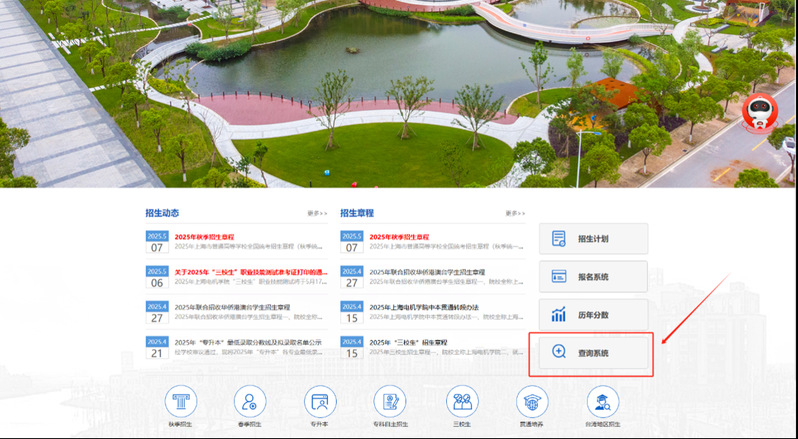
Task: Open the 春季招生 icon
Action: 250,403
